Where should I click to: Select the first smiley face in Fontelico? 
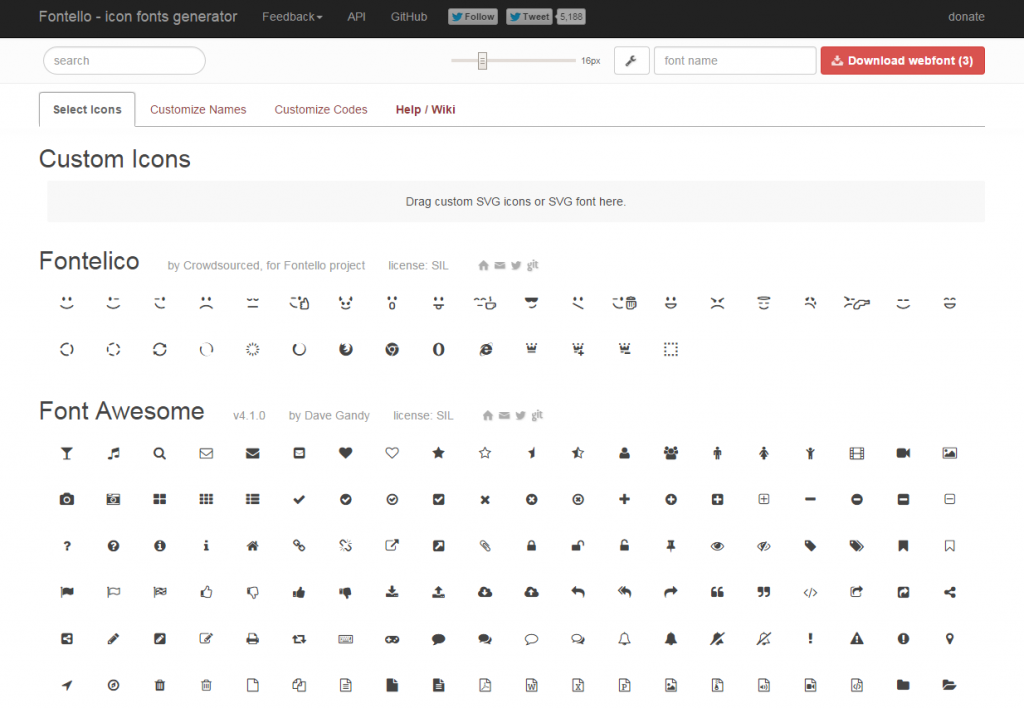(67, 303)
